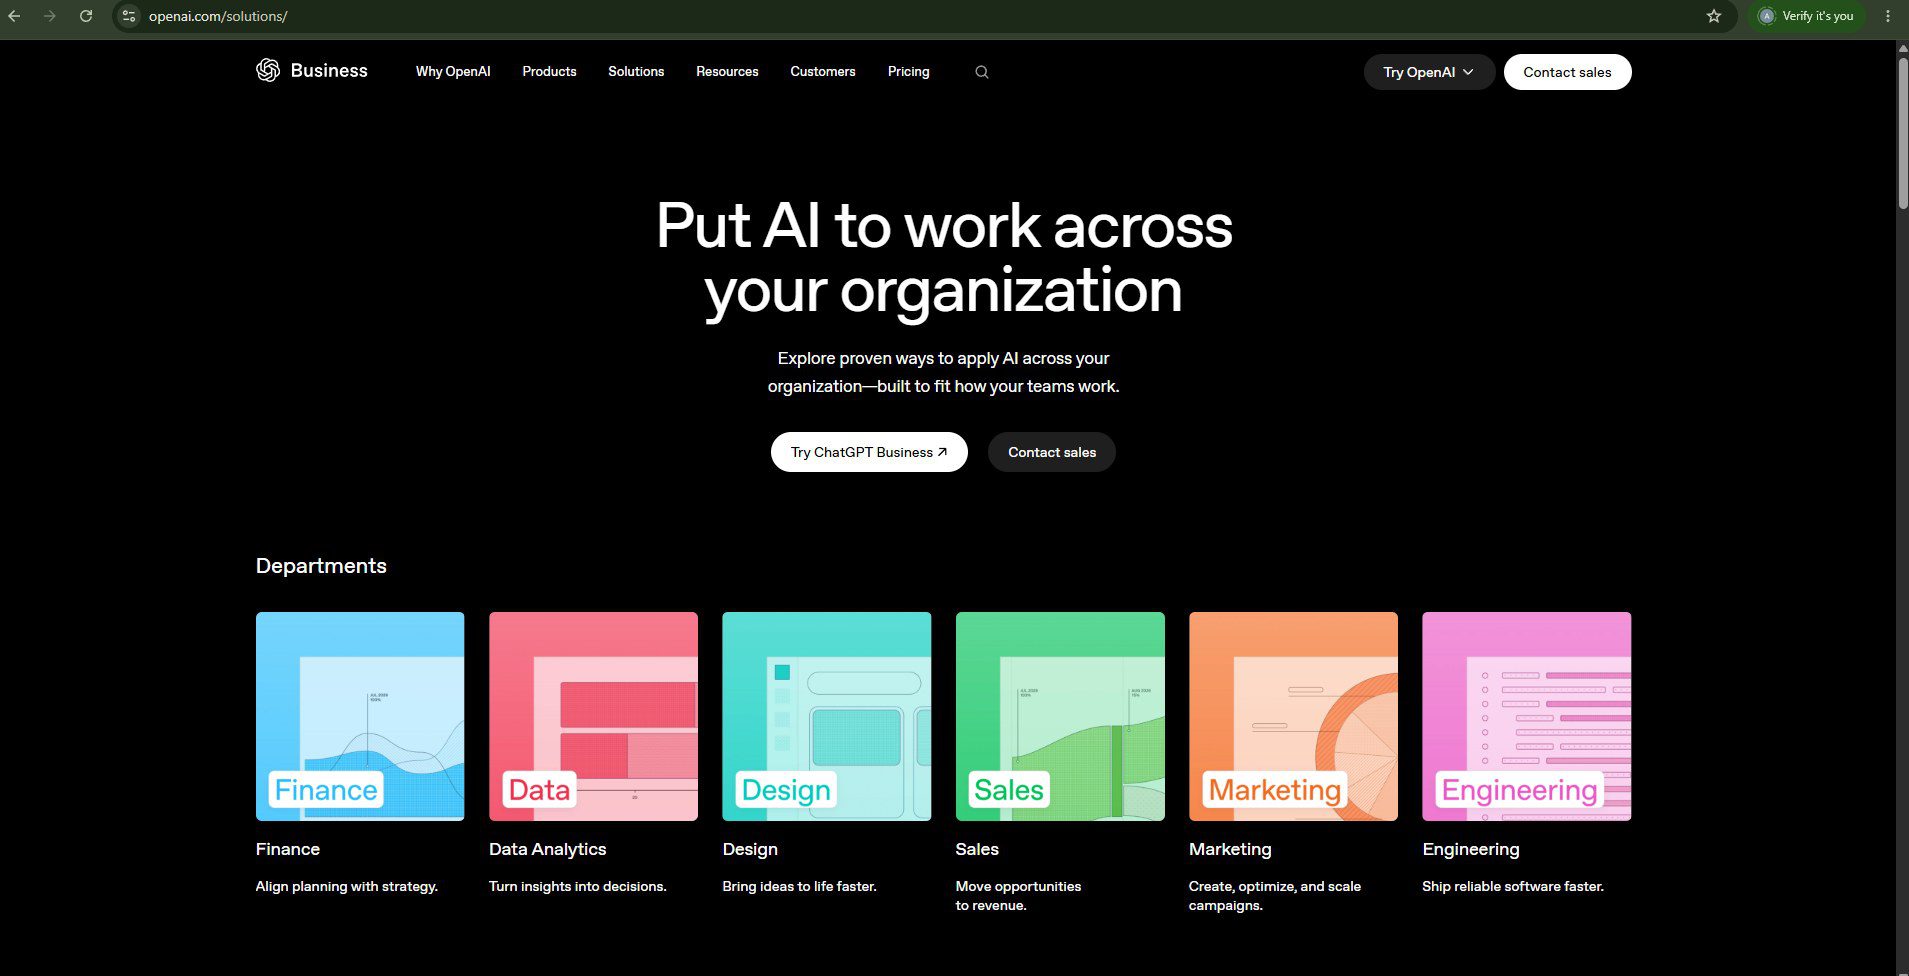Open the Customers nav item

tap(823, 72)
